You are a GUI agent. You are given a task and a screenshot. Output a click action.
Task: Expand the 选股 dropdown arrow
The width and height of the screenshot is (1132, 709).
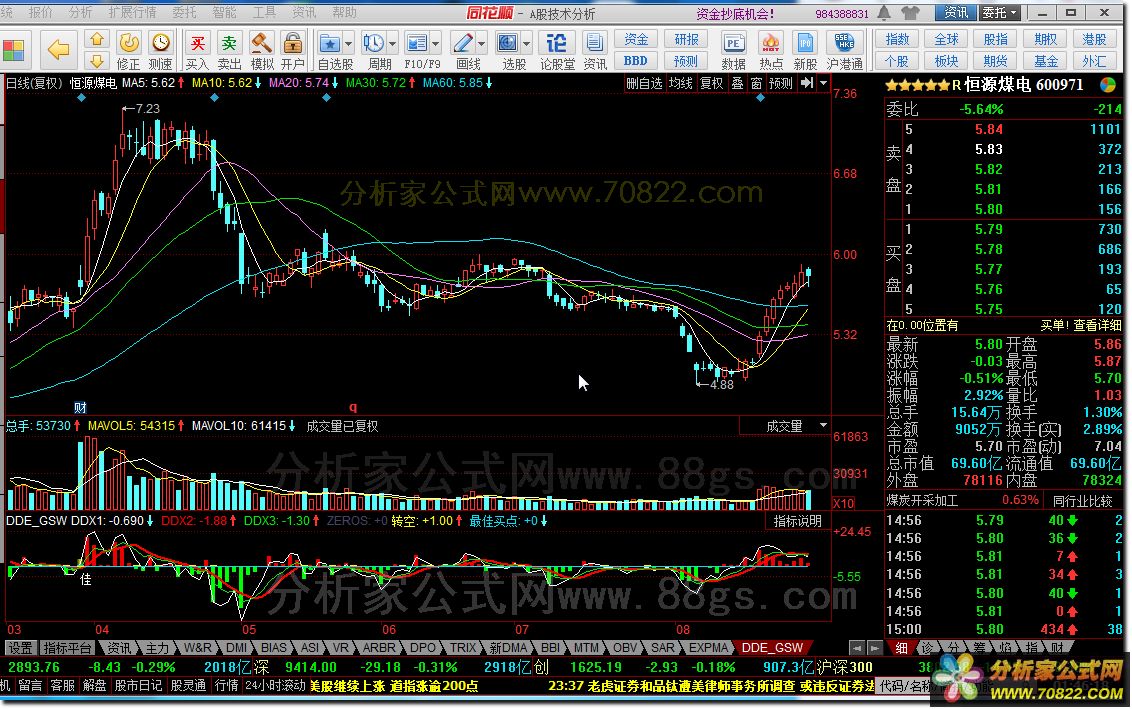pos(526,44)
